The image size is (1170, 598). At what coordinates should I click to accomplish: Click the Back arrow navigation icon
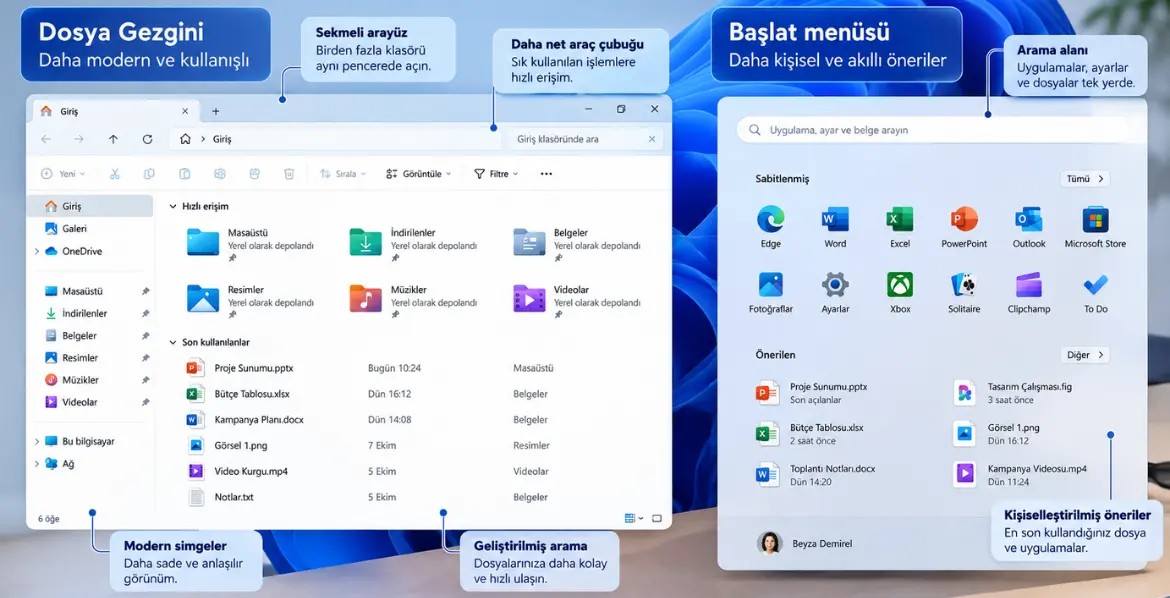(x=46, y=139)
